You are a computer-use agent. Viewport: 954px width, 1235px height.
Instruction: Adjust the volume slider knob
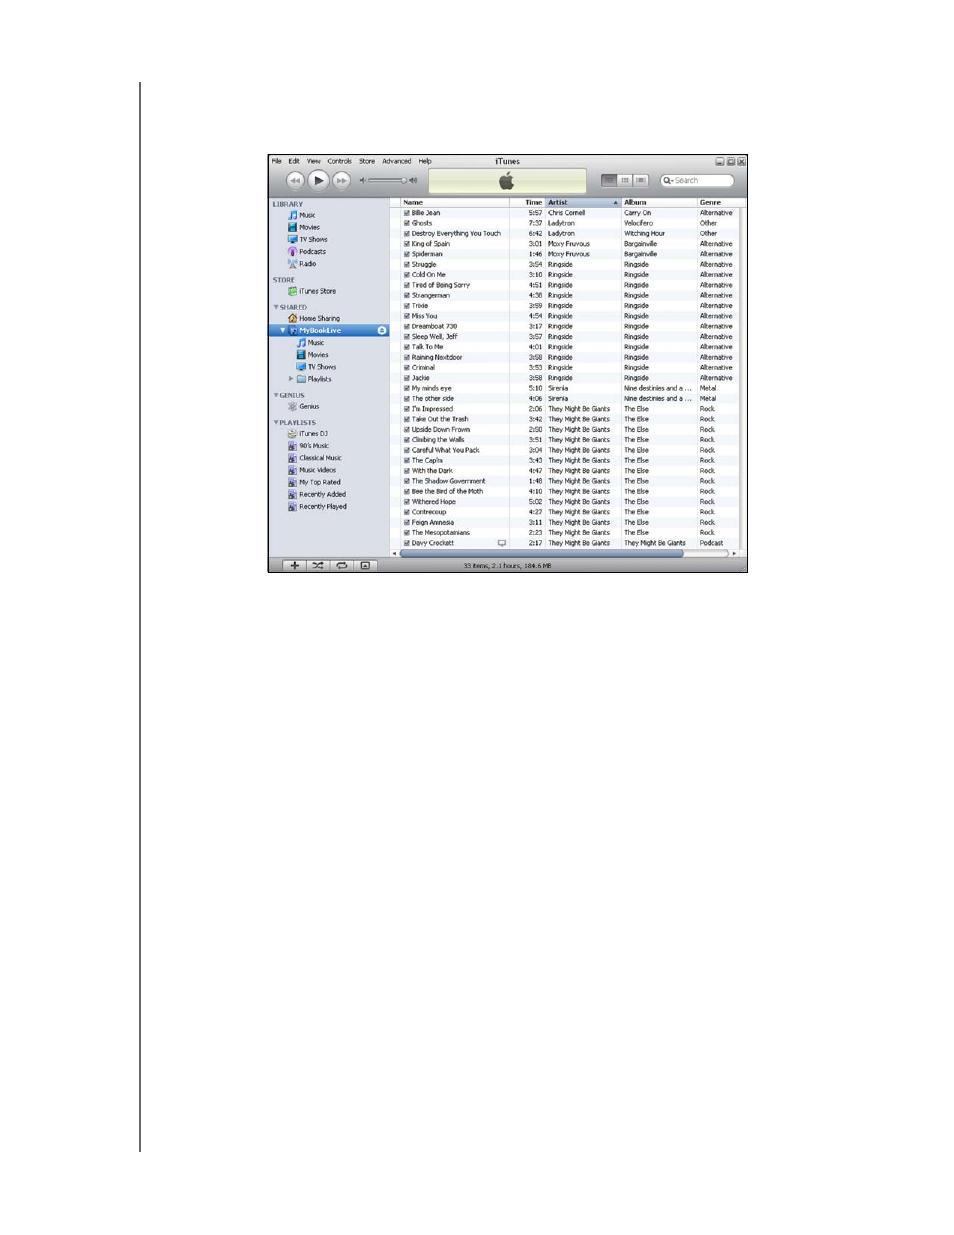pyautogui.click(x=404, y=181)
